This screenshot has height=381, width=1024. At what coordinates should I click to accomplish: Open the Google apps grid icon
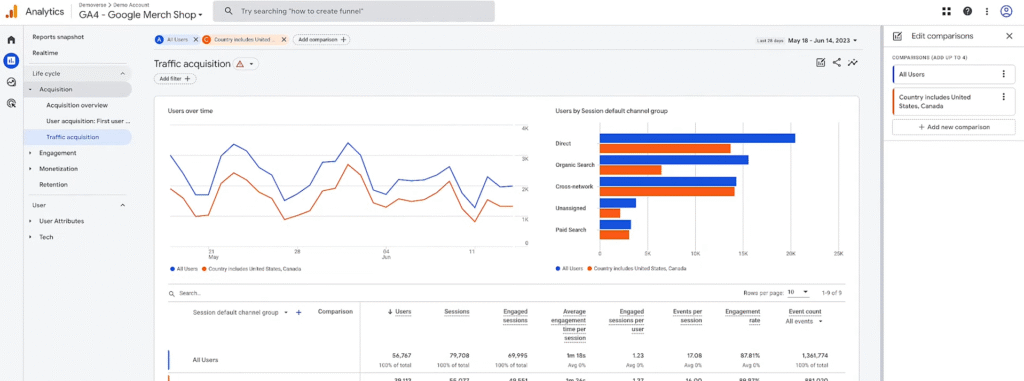pyautogui.click(x=946, y=11)
